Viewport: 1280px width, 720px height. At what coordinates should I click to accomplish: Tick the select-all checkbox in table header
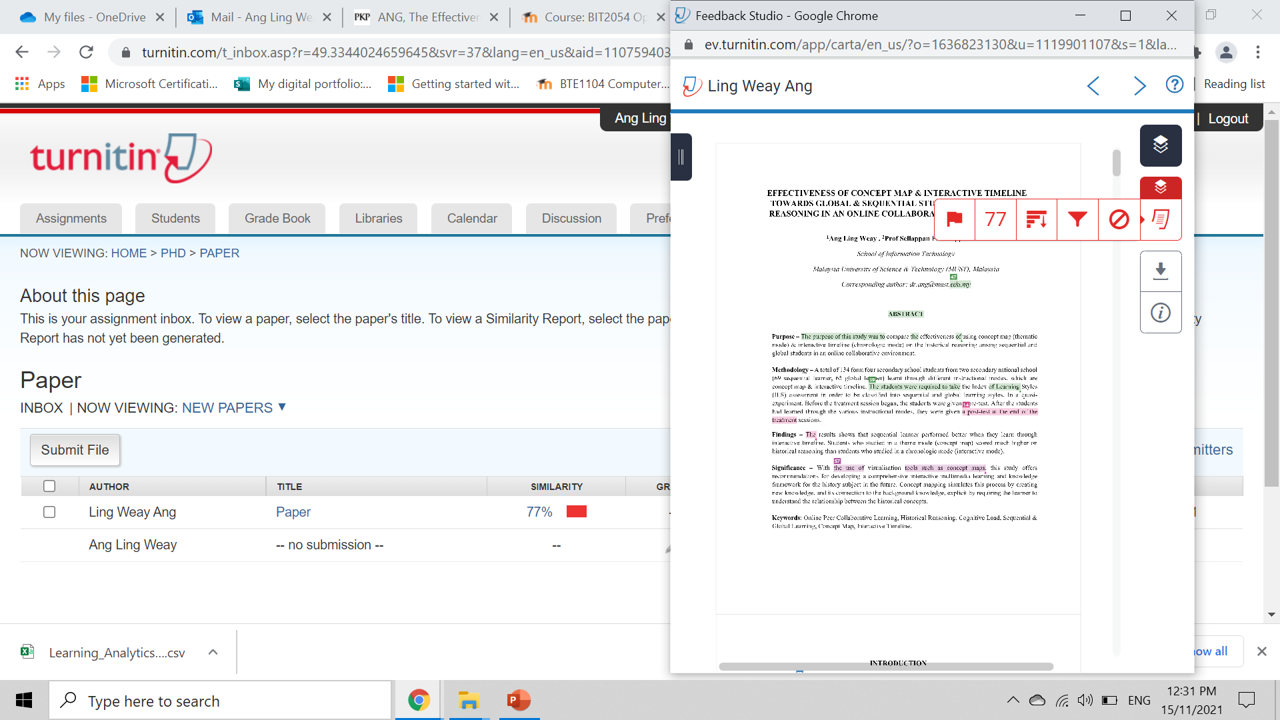(49, 486)
